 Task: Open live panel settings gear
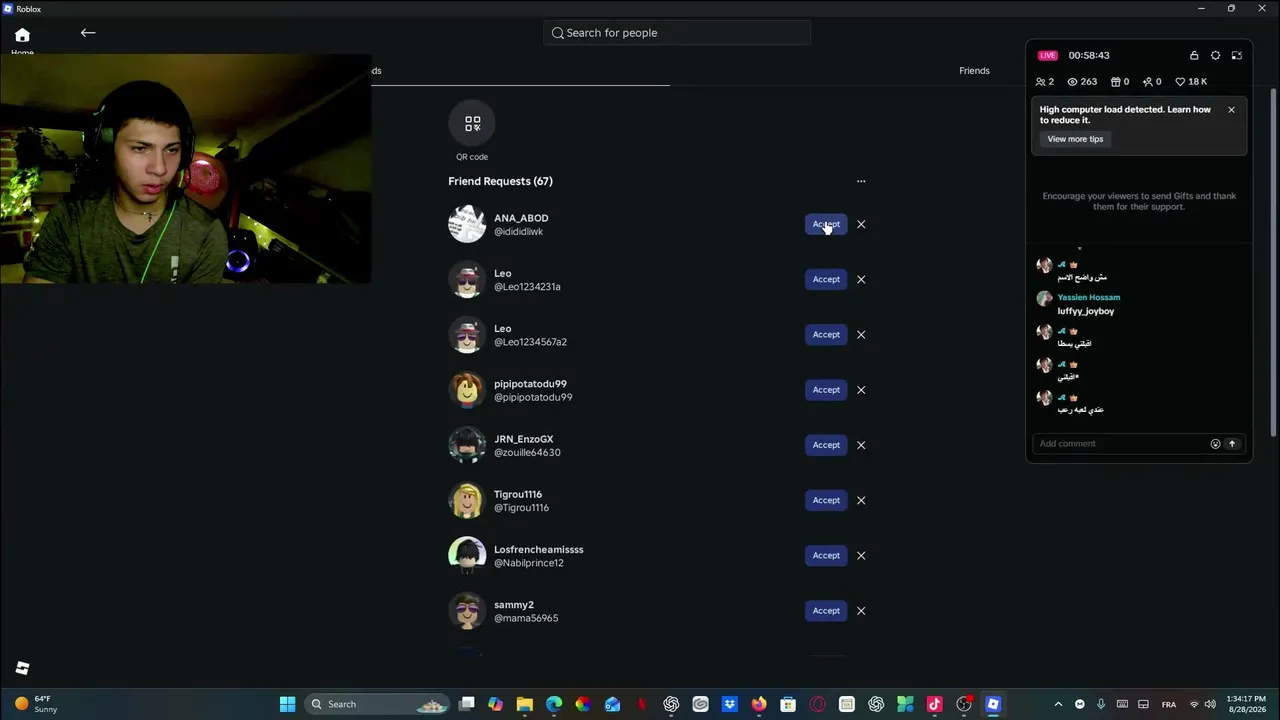[1215, 56]
